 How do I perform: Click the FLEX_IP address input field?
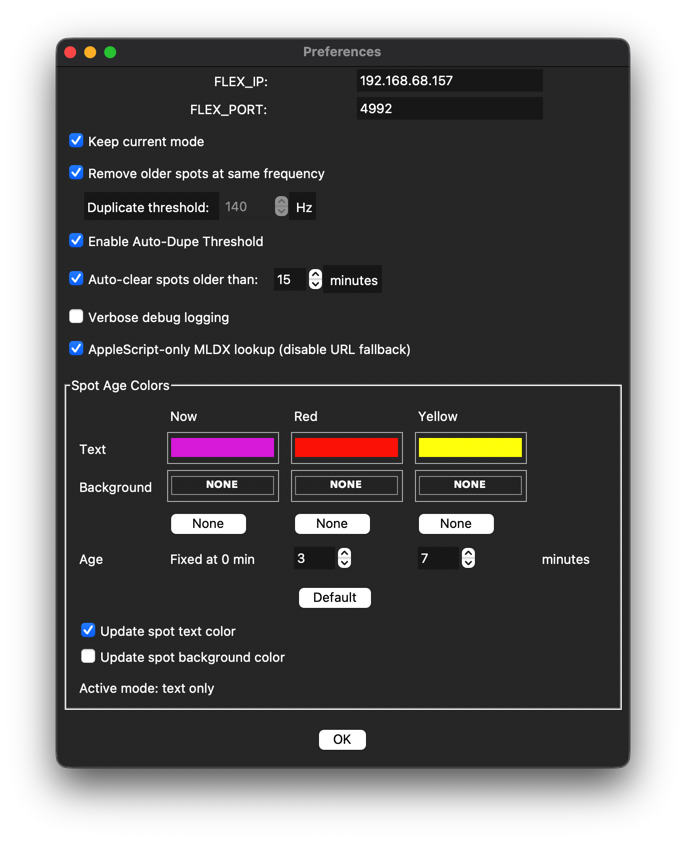tap(450, 81)
